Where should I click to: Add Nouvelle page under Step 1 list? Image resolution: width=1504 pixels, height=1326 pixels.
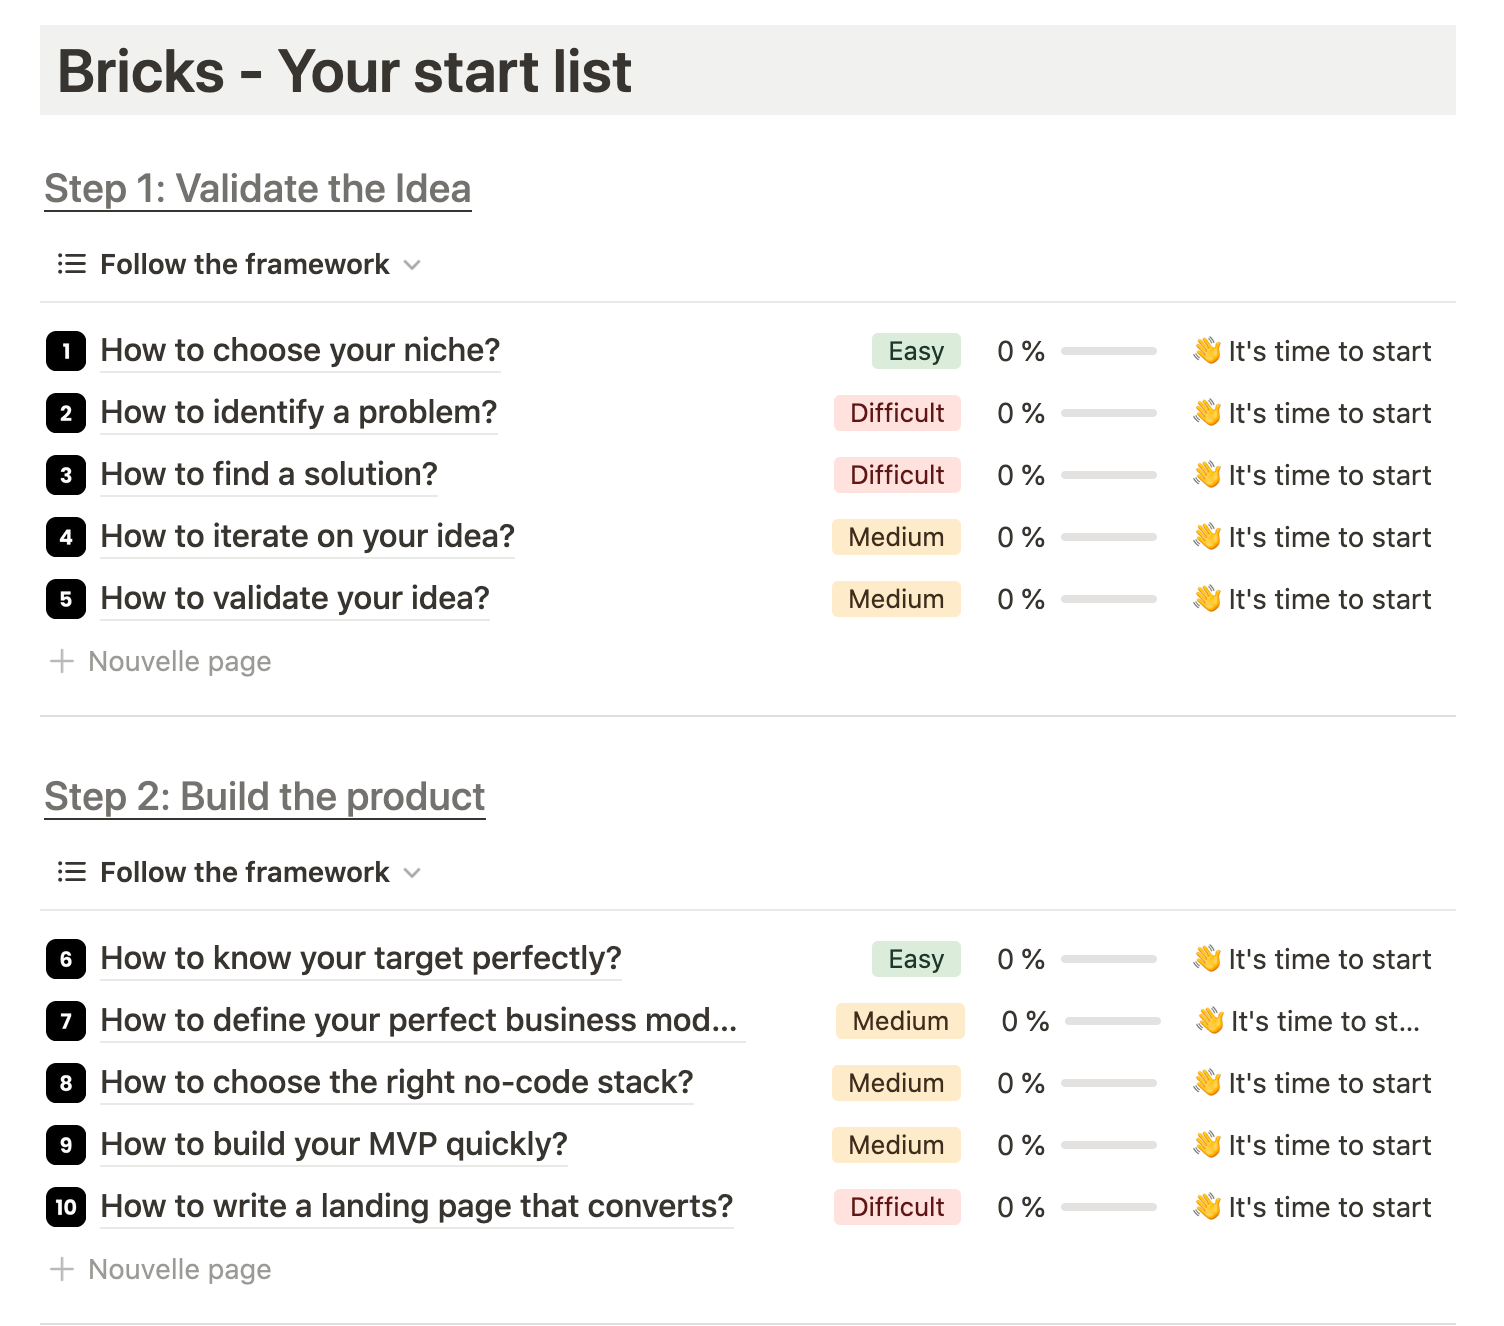[x=160, y=662]
